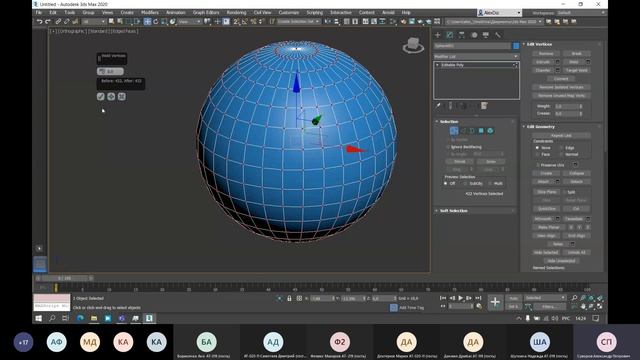Set Preview Selection to Off
This screenshot has width=640, height=360.
click(445, 184)
